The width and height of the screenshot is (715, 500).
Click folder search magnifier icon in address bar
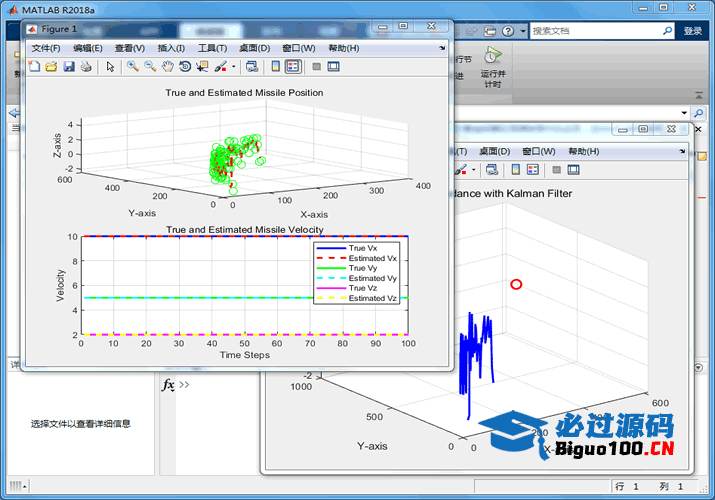point(698,113)
